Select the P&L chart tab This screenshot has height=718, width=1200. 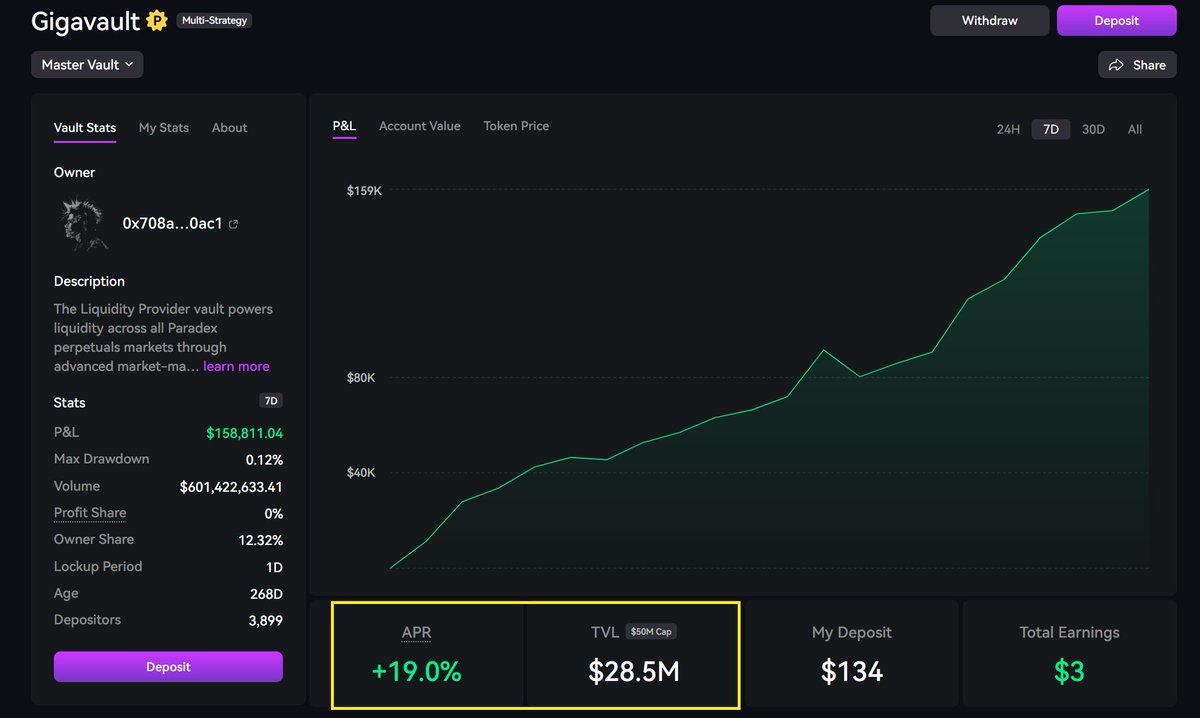[x=344, y=126]
